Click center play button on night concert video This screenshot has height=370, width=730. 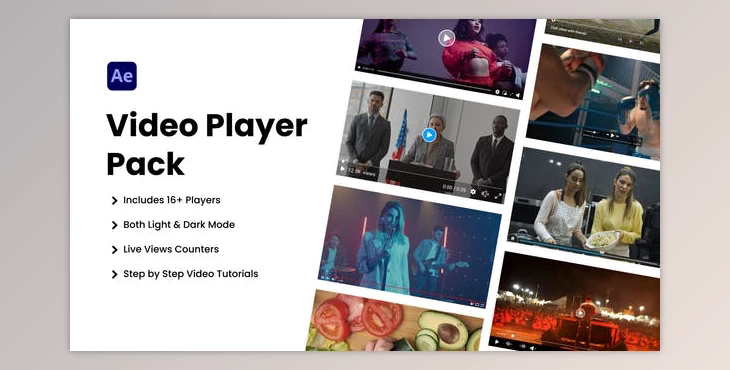[580, 313]
